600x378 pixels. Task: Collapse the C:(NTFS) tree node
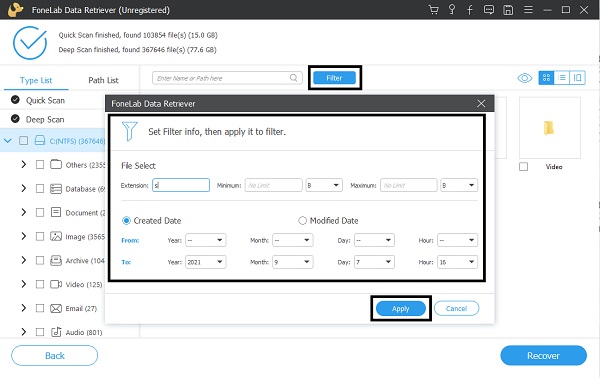click(8, 141)
